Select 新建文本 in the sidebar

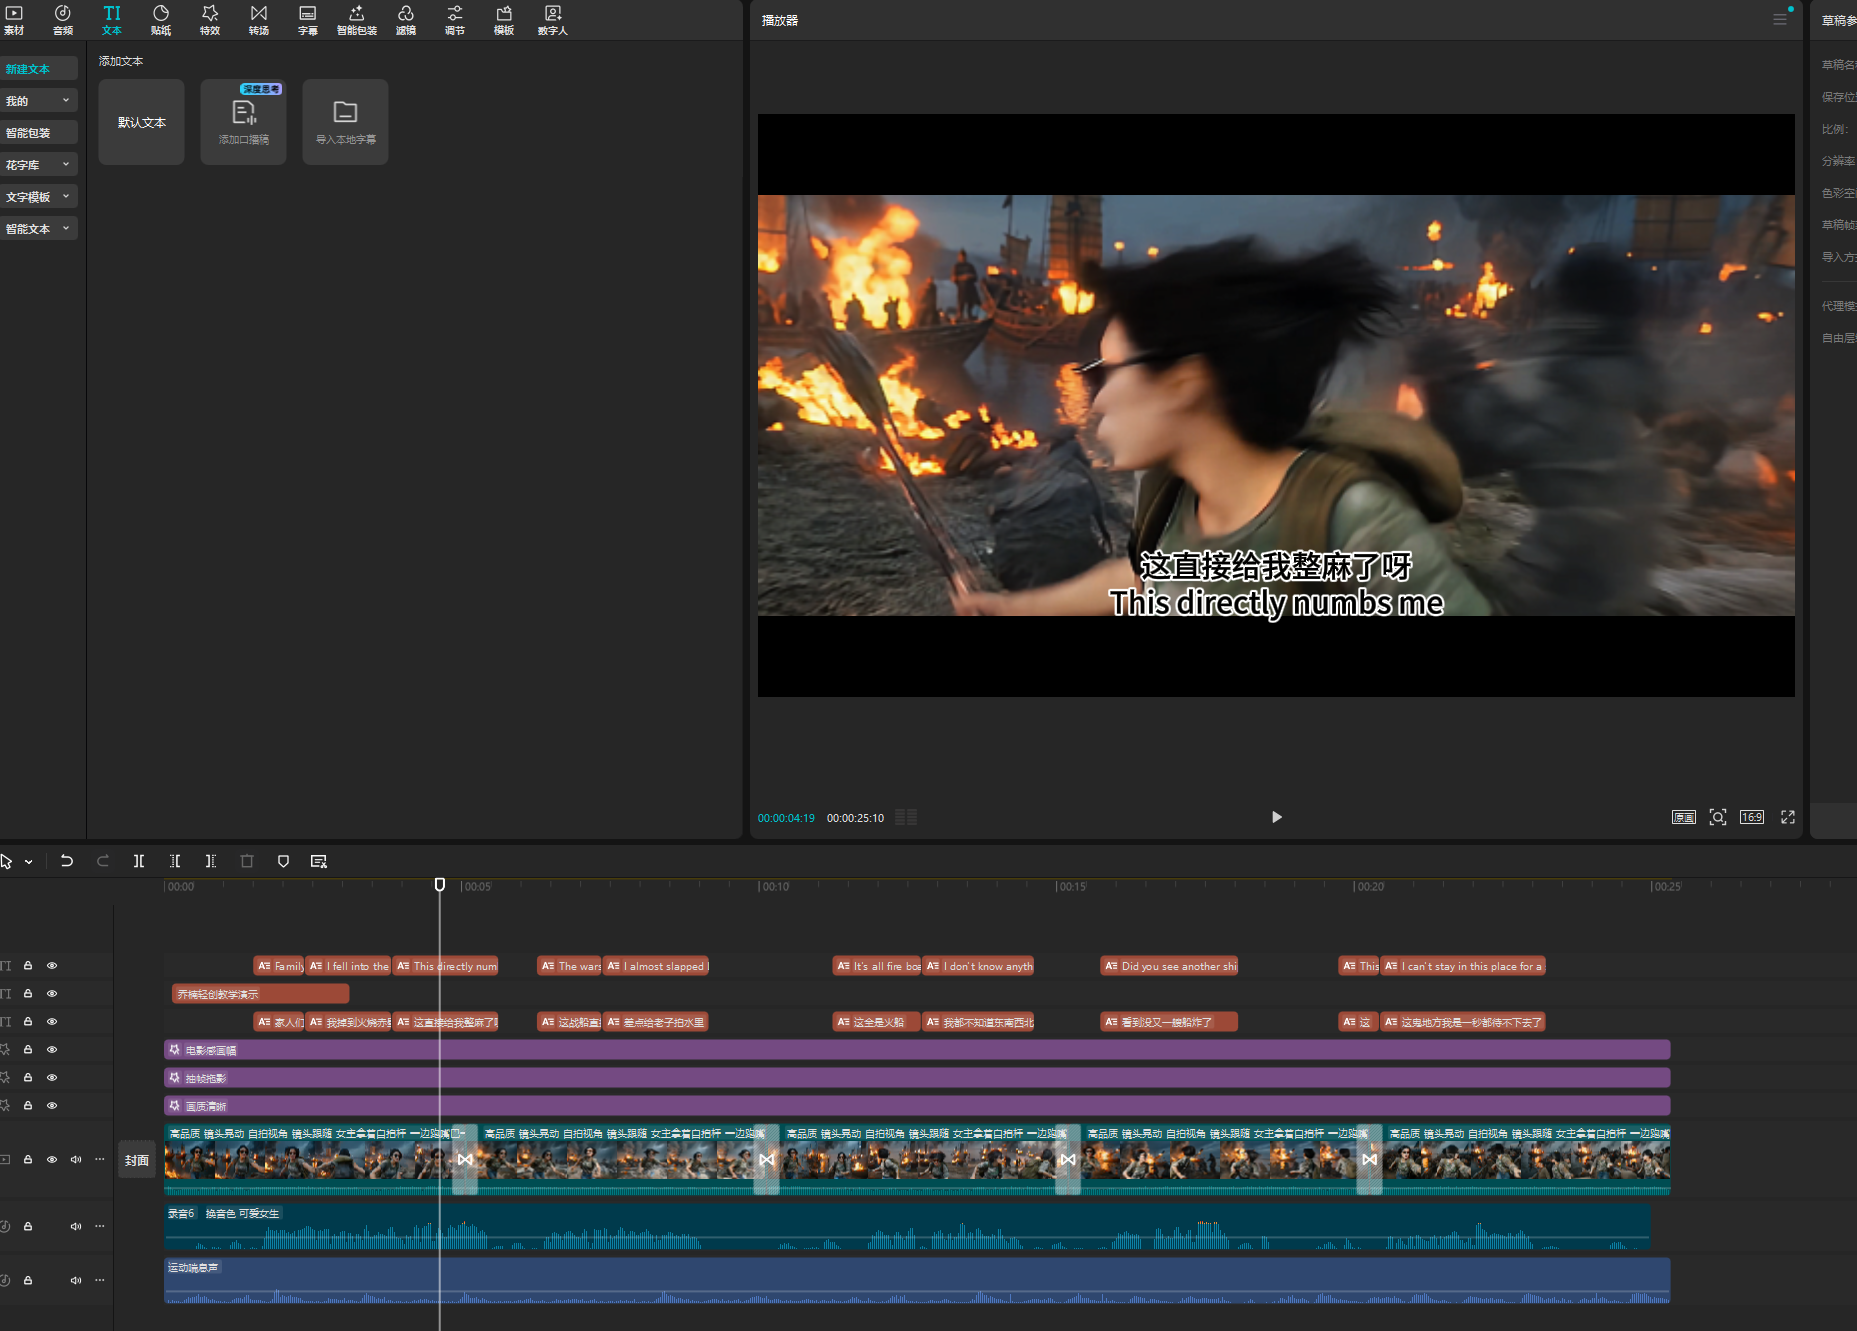coord(38,69)
